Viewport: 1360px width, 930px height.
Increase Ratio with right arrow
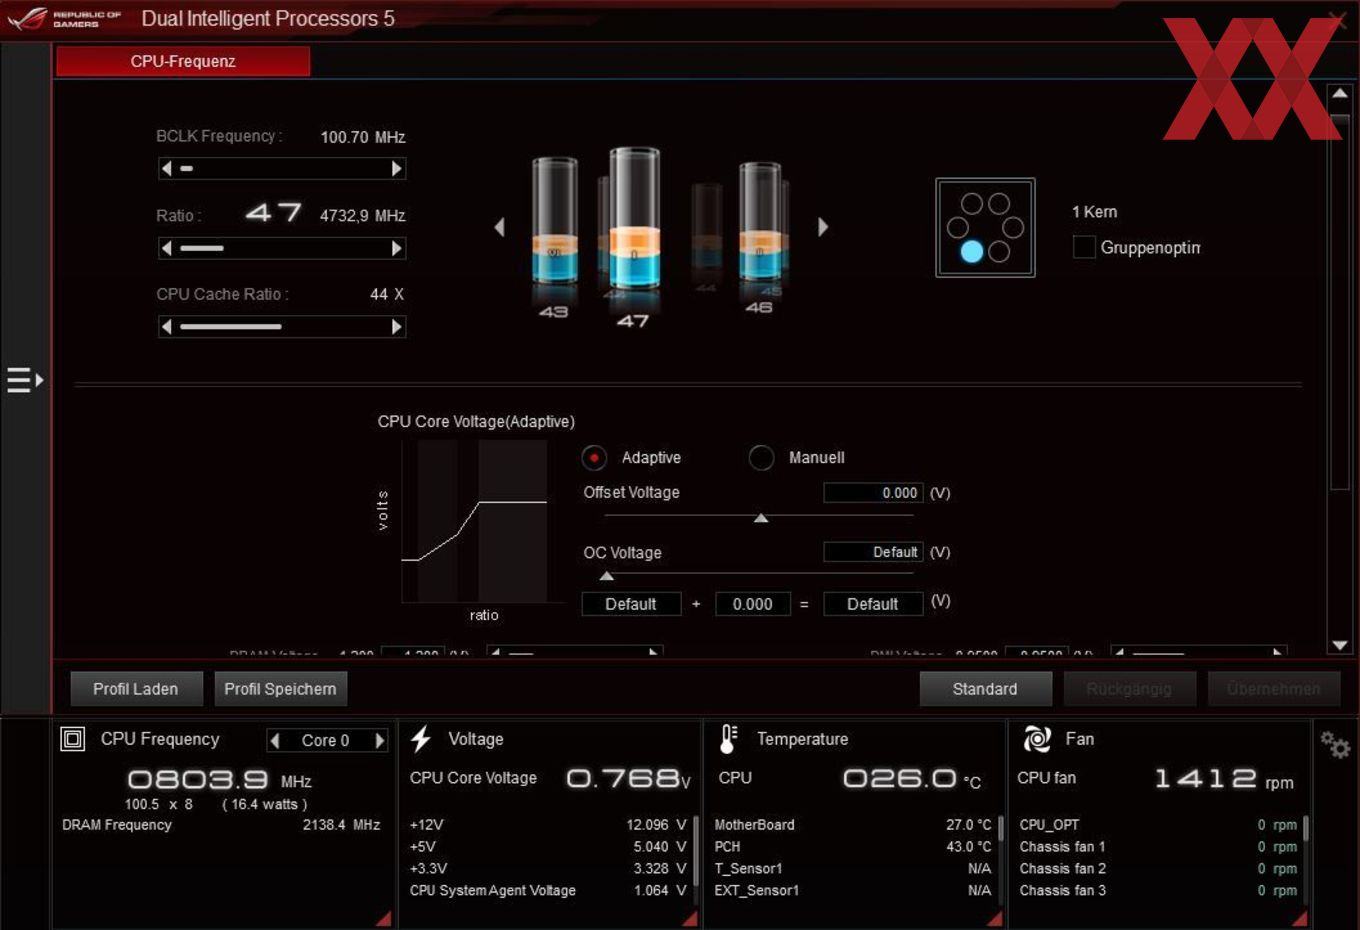[x=397, y=248]
